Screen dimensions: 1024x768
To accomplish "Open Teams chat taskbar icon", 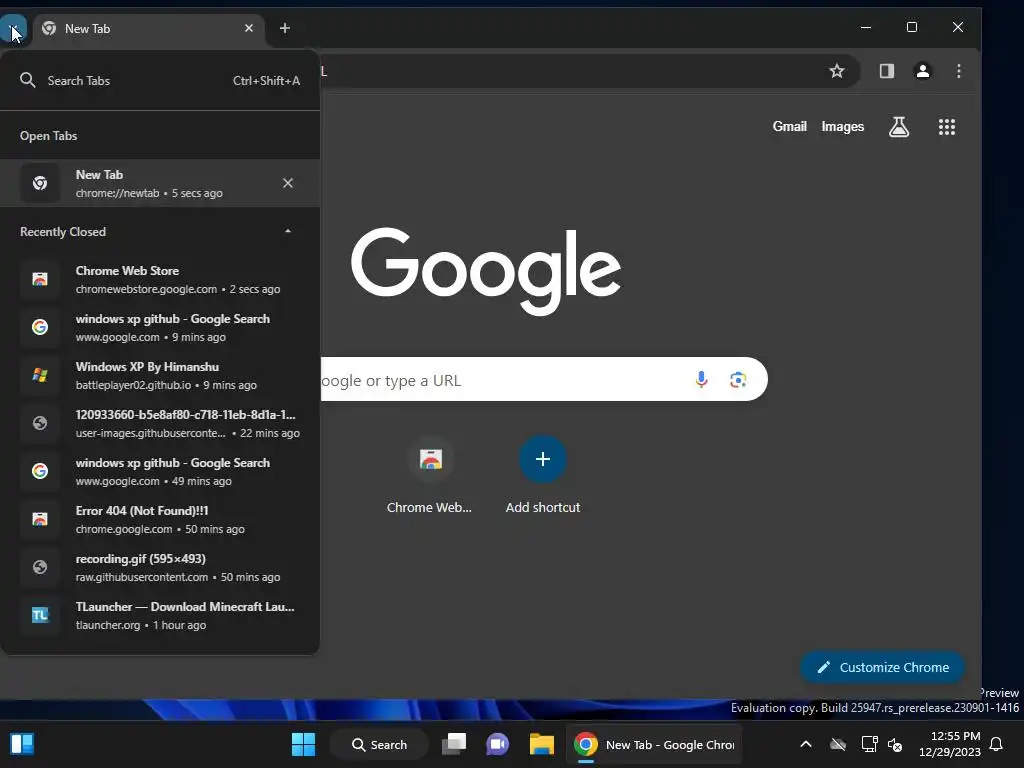I will point(498,744).
